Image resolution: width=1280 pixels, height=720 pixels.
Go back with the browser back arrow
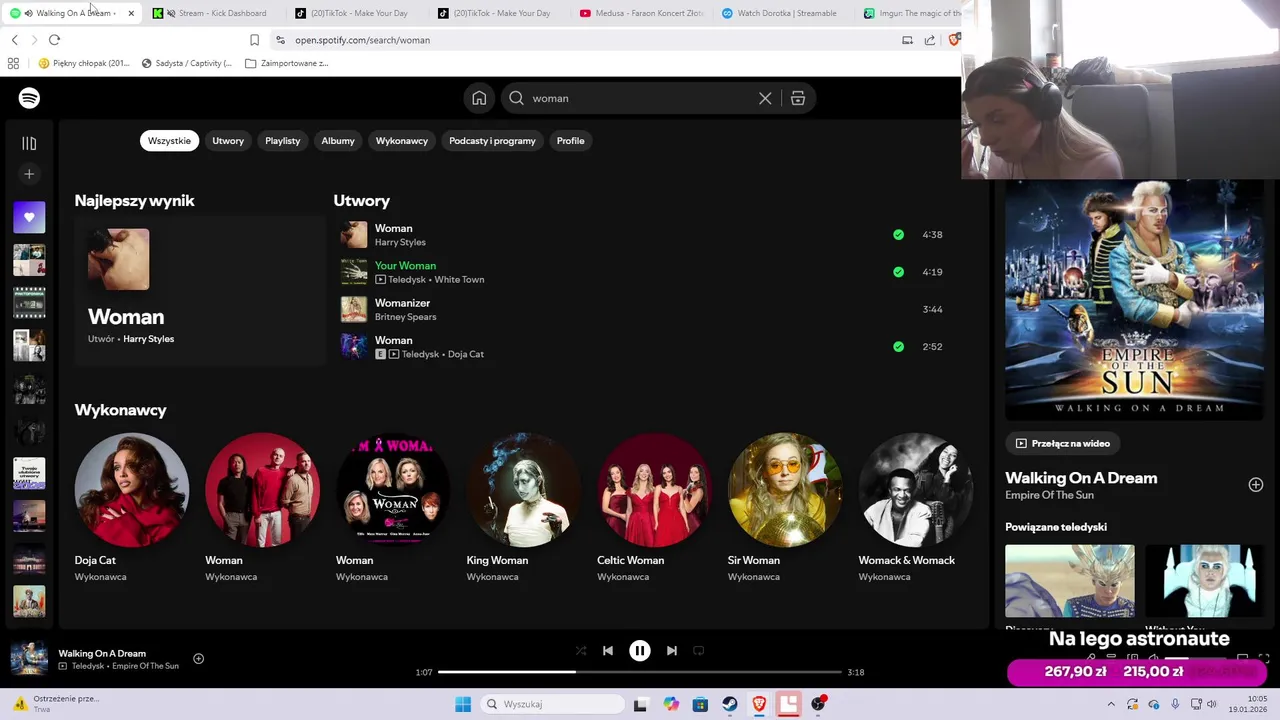(x=14, y=40)
